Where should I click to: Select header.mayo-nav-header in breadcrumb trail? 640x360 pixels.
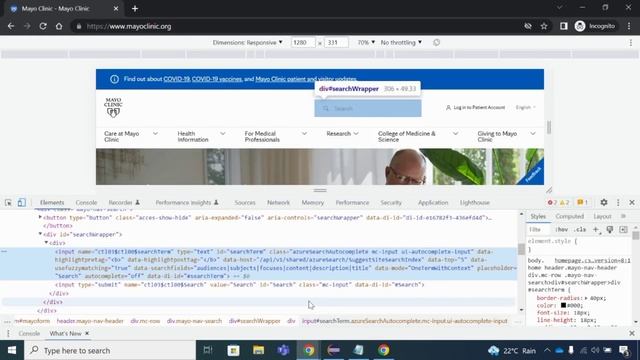[90, 321]
